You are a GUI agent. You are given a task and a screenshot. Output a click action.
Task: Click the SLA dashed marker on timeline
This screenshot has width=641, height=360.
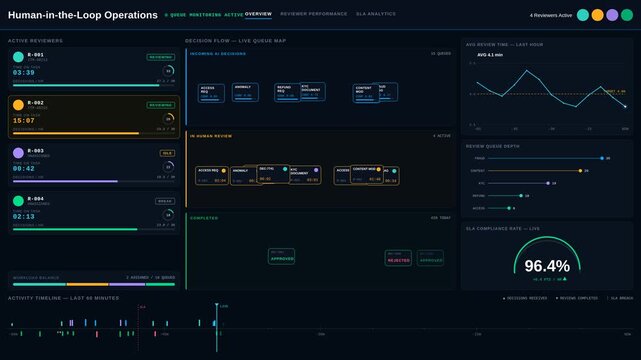coord(139,328)
